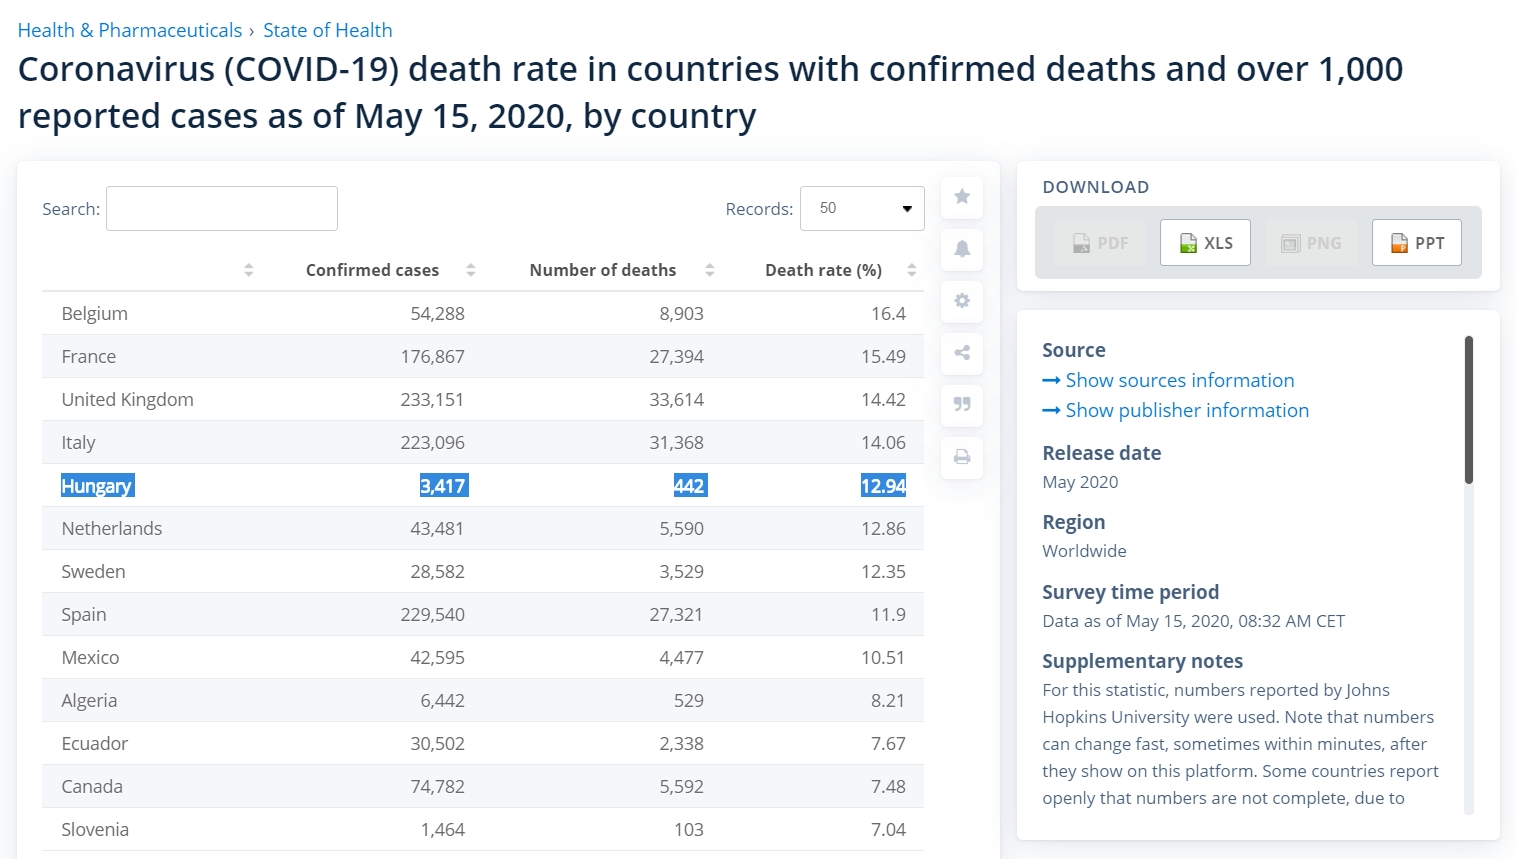Click Netherlands deaths value 5,590

pos(682,528)
